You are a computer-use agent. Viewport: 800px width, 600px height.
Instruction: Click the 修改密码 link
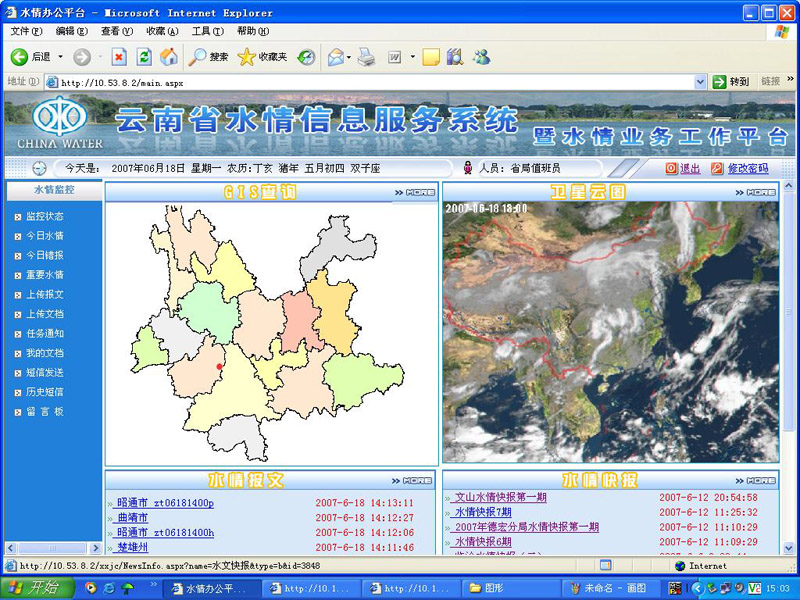747,168
